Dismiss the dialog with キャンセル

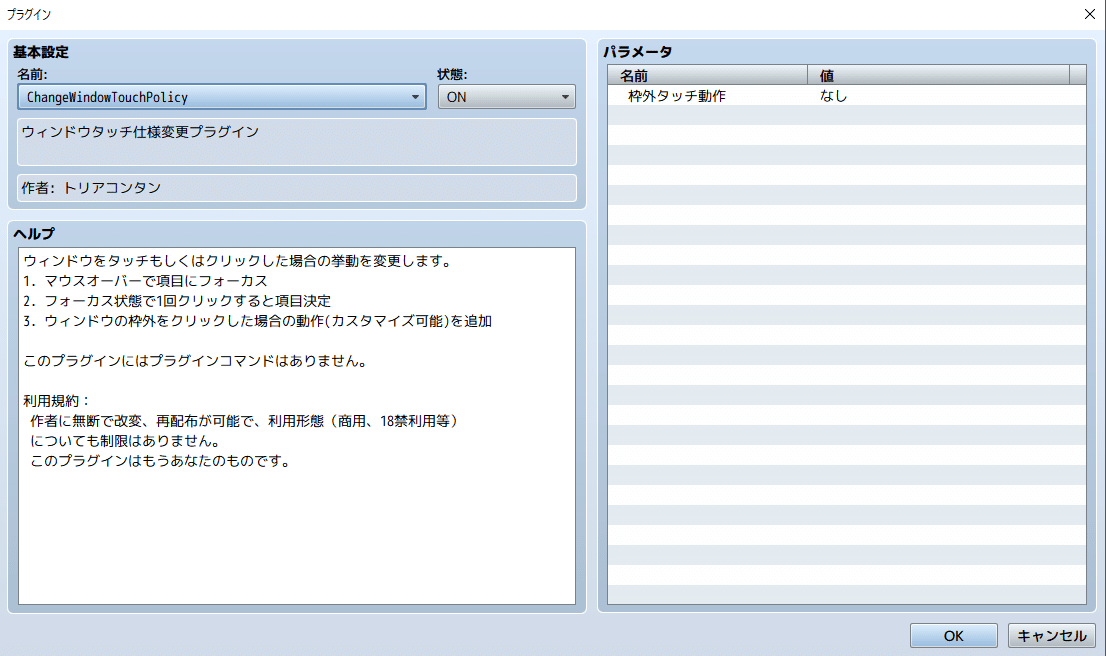point(1051,635)
